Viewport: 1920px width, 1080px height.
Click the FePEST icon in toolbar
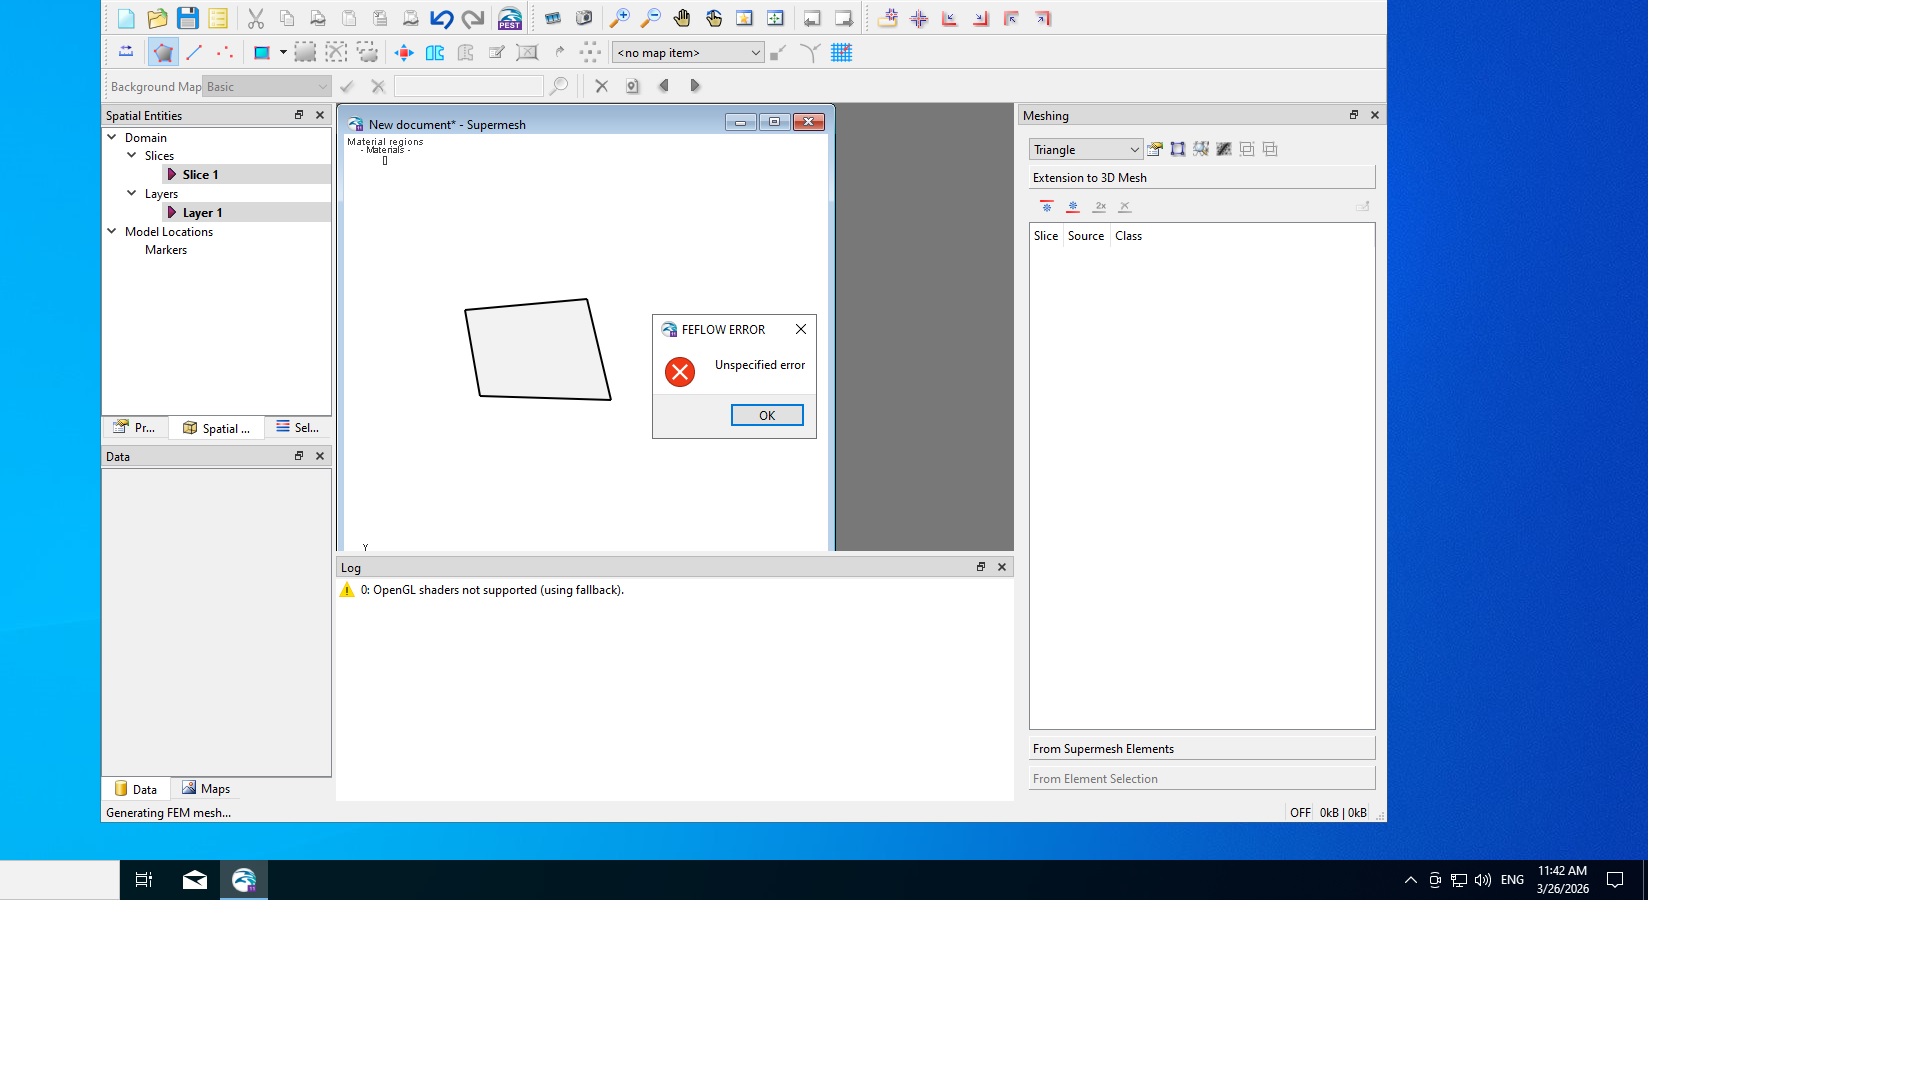tap(510, 18)
